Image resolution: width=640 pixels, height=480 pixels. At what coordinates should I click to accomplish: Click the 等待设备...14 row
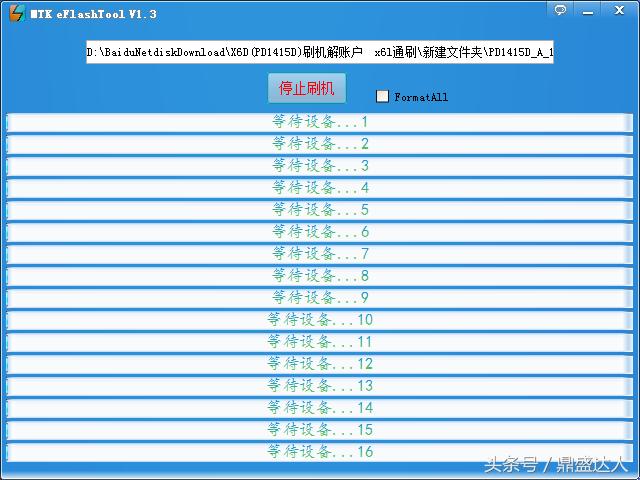tap(320, 408)
